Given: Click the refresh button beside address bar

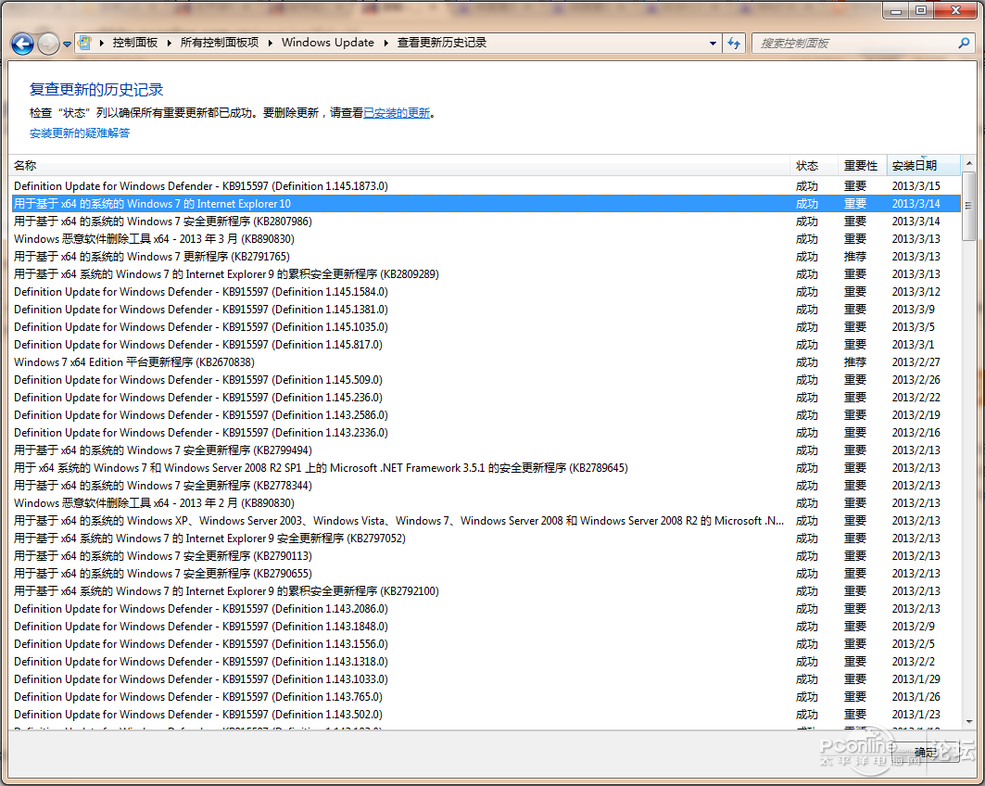Looking at the screenshot, I should pyautogui.click(x=735, y=43).
